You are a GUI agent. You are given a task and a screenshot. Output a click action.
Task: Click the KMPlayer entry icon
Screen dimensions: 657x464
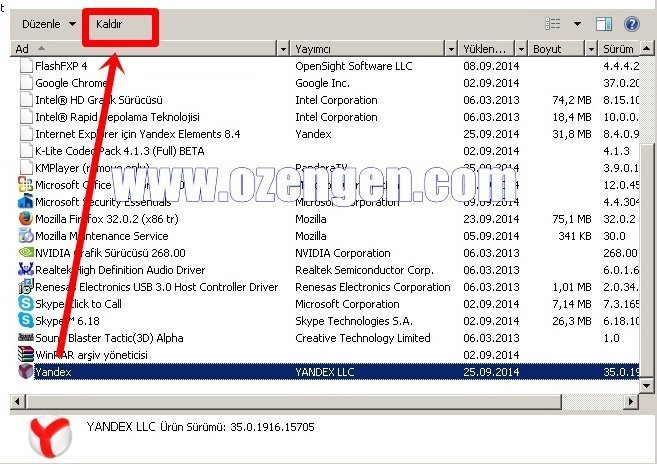coord(26,168)
